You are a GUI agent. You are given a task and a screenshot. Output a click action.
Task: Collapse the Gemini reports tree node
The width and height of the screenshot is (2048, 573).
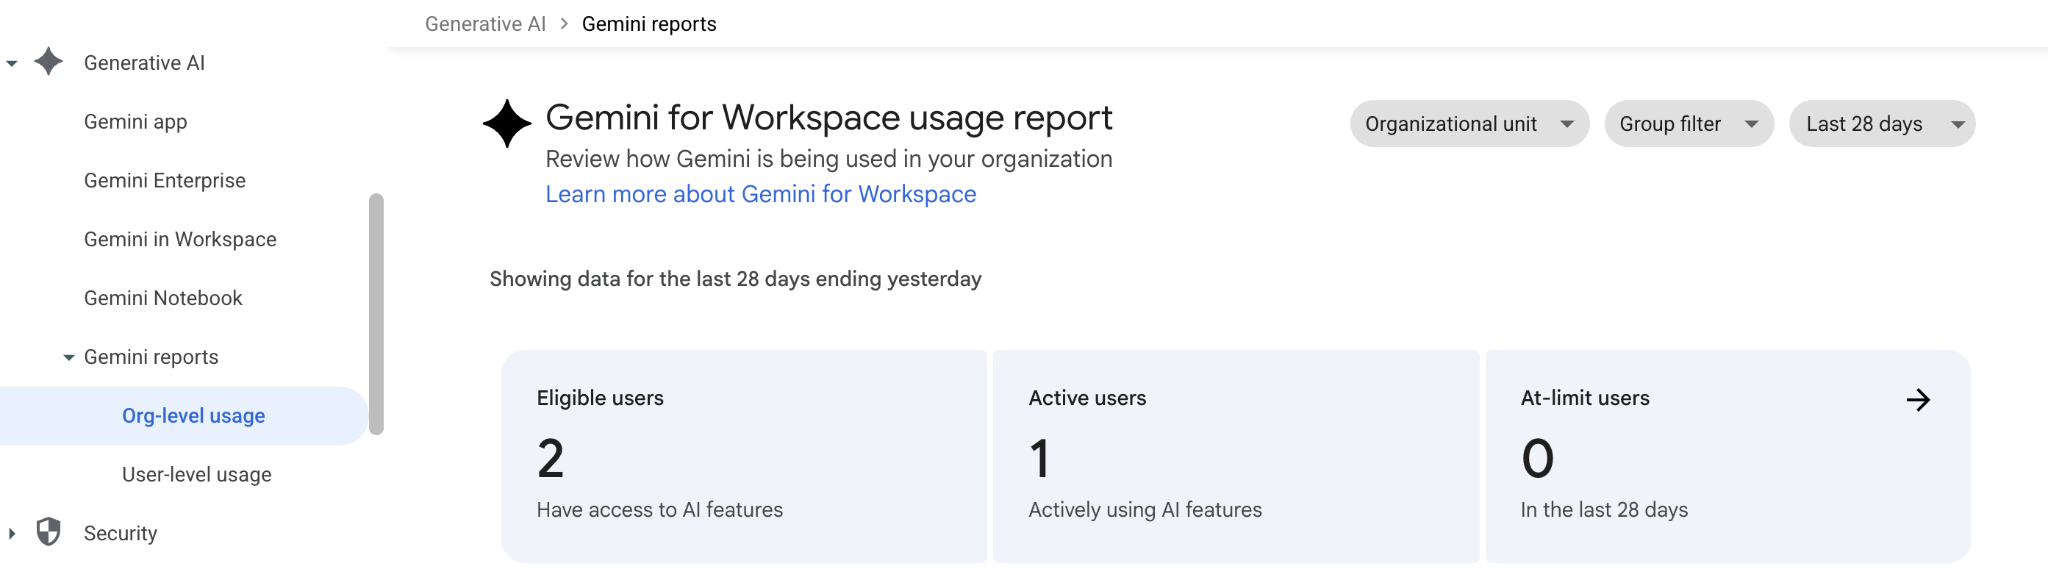pyautogui.click(x=69, y=357)
